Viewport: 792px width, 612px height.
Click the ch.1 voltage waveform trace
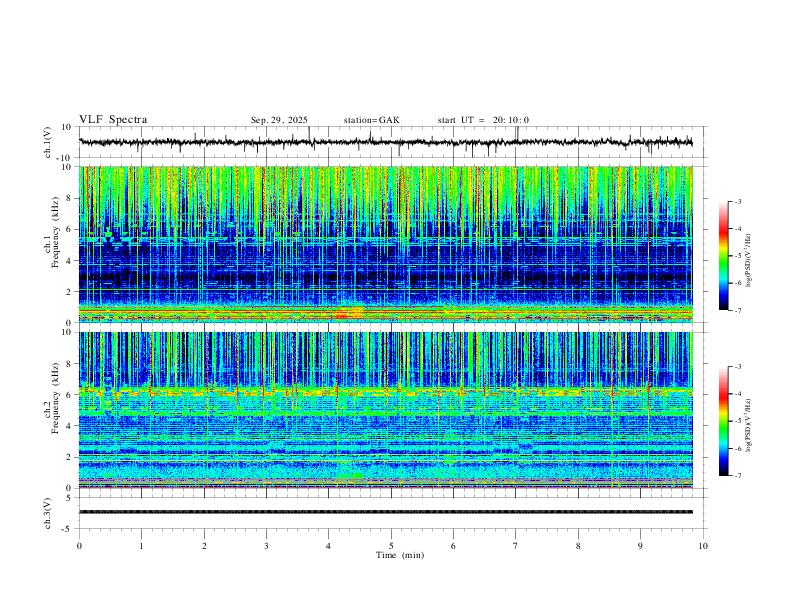click(x=386, y=142)
